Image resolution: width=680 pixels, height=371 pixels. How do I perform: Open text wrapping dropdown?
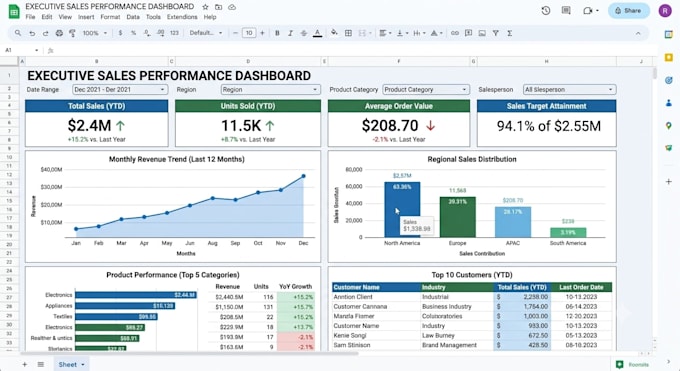tap(418, 33)
